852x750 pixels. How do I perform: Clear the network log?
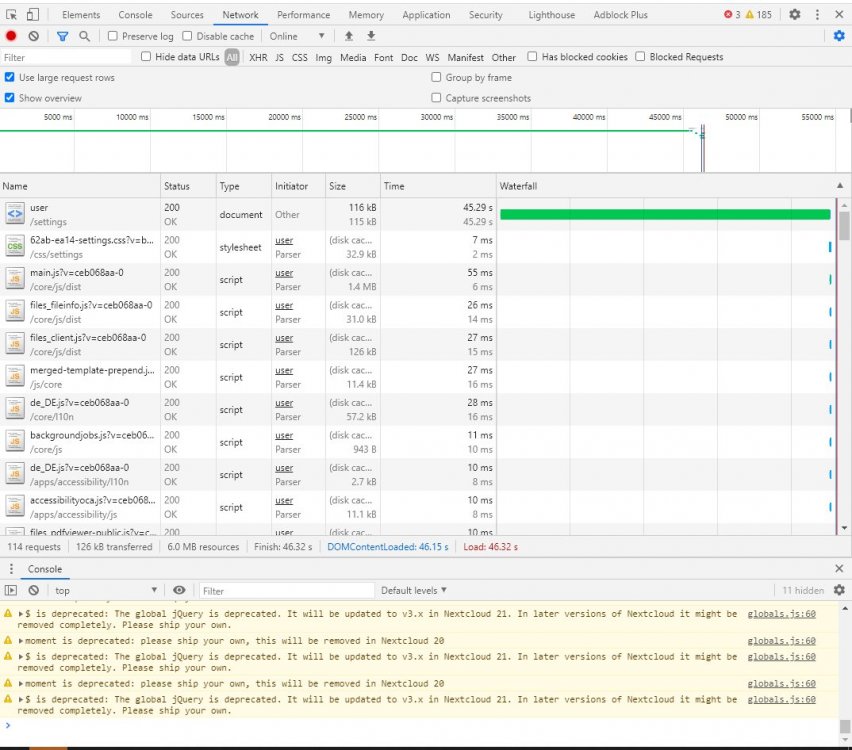pyautogui.click(x=34, y=36)
